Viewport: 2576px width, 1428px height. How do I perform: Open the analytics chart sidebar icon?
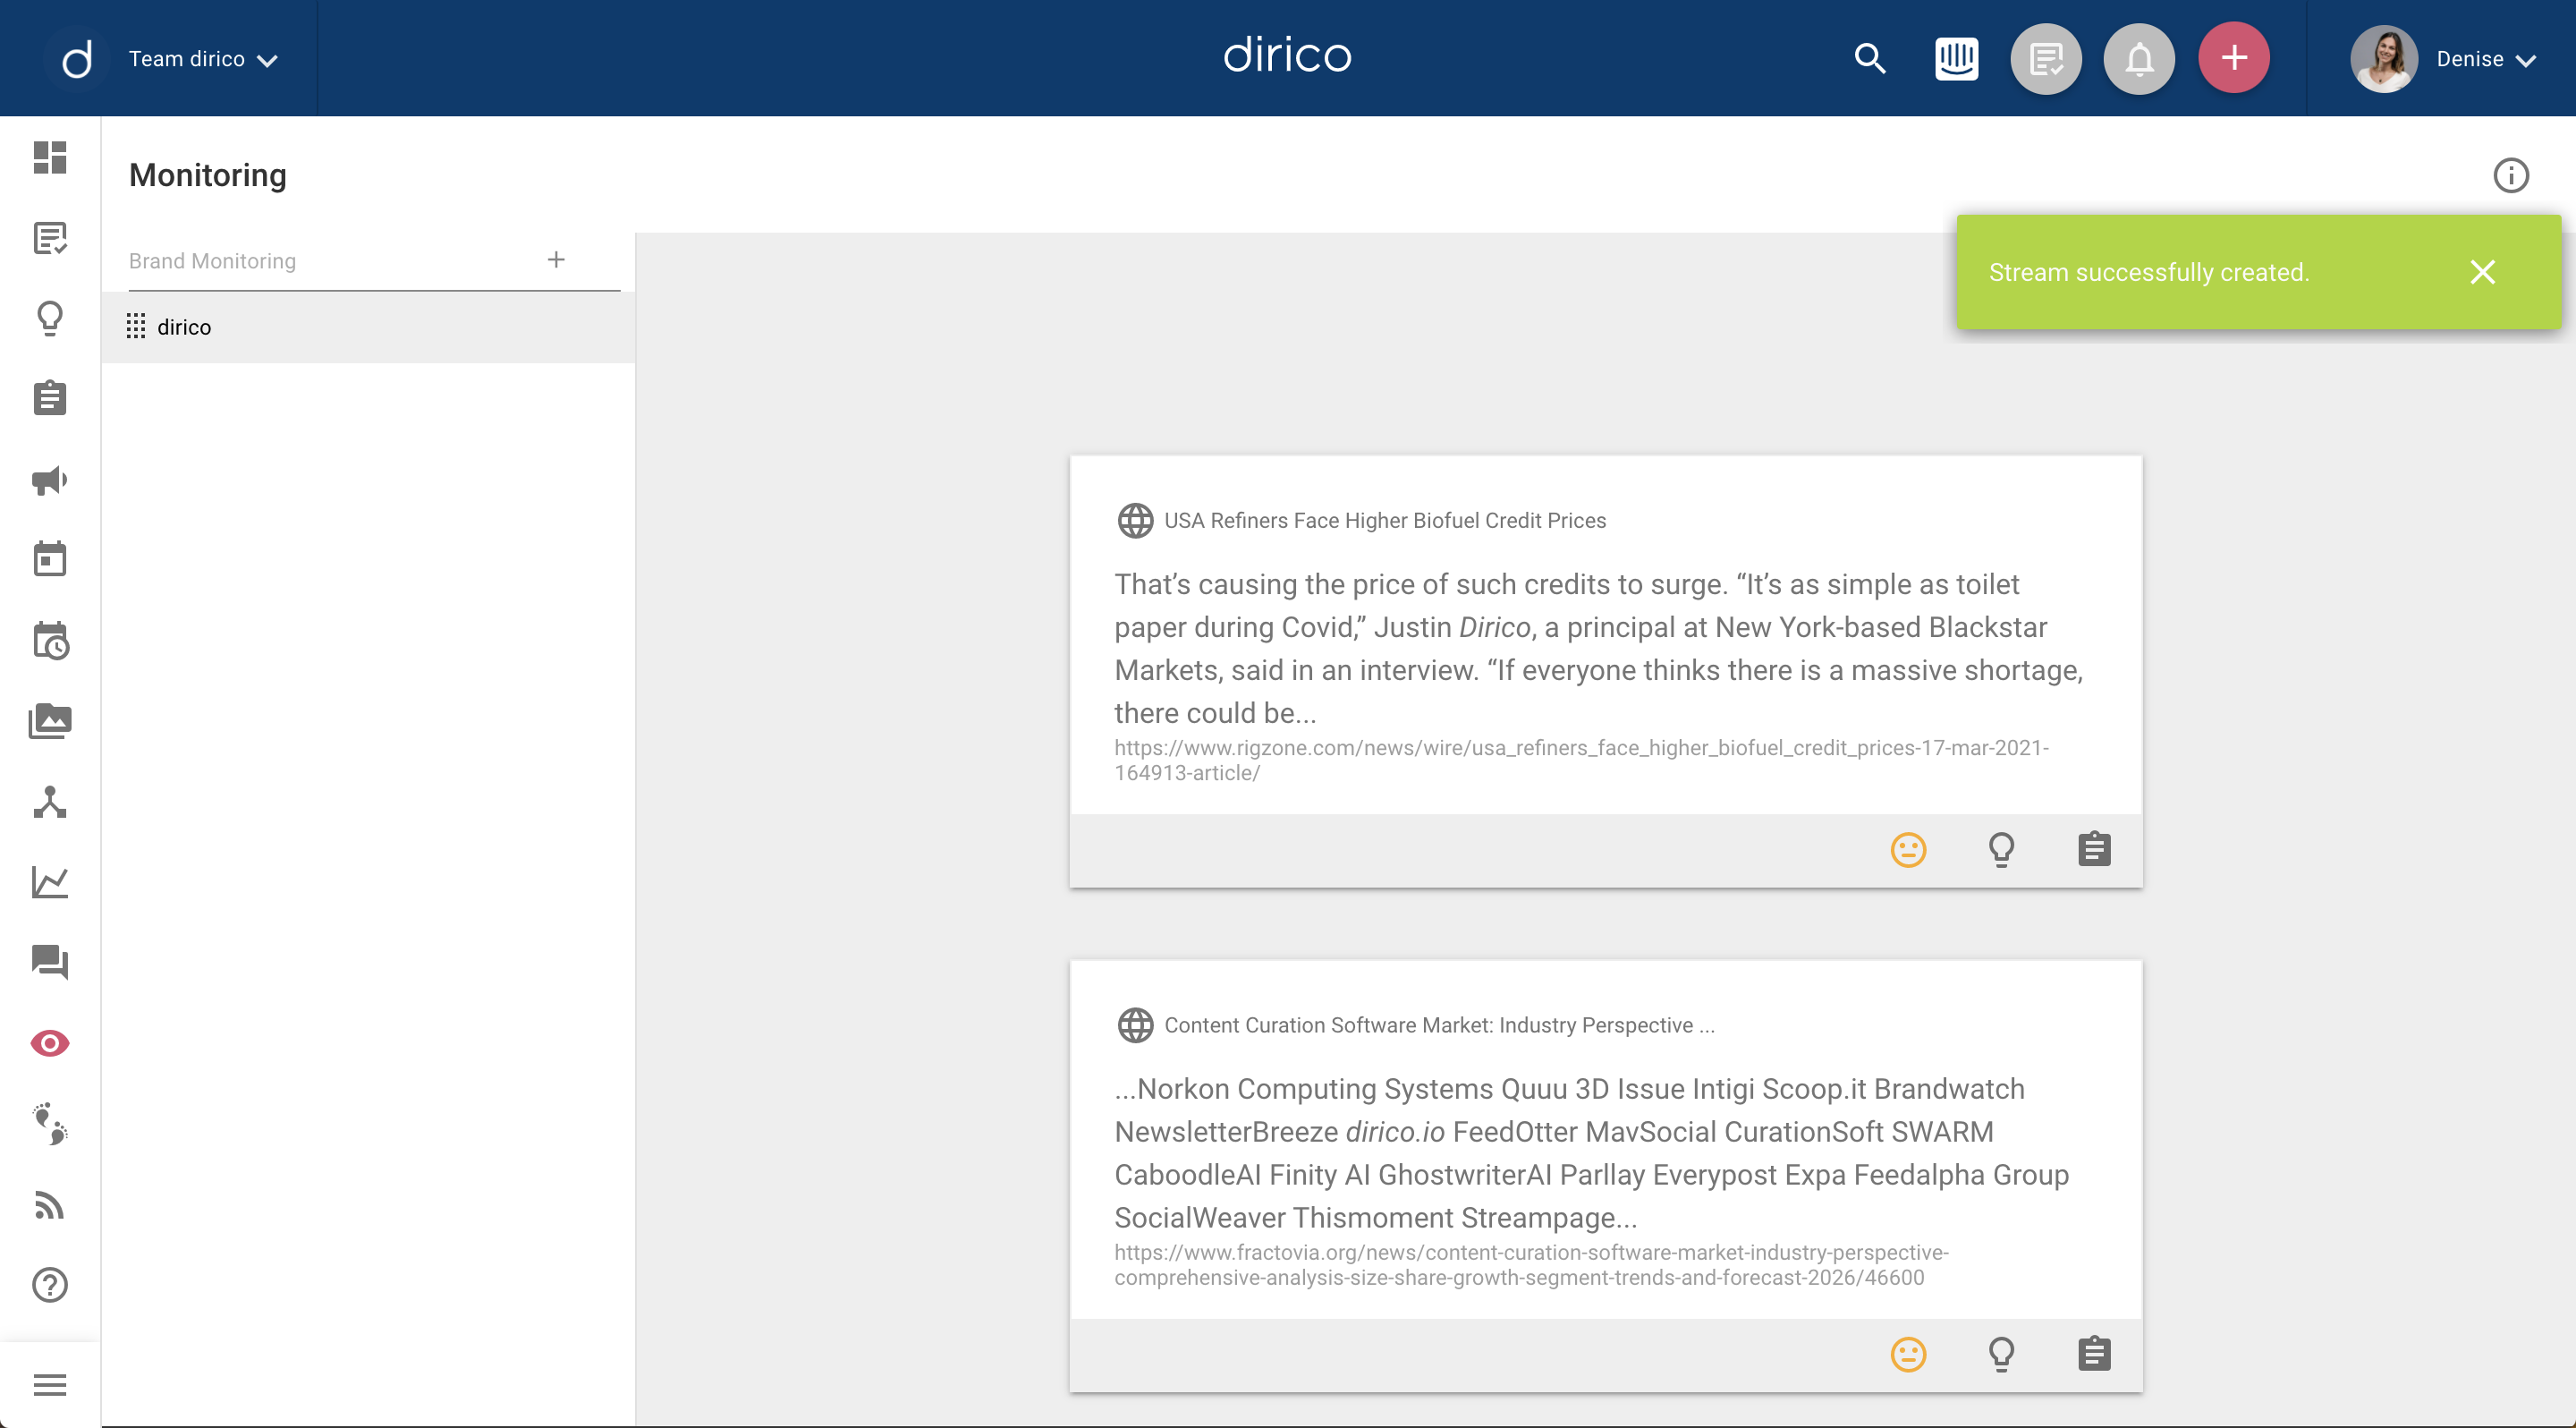tap(50, 882)
